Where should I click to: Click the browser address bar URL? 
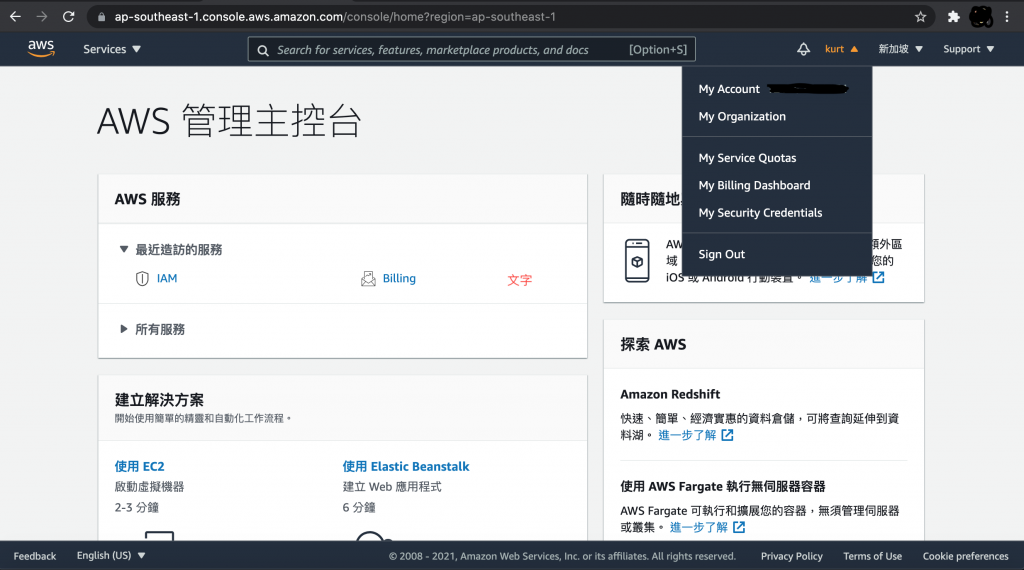point(335,17)
